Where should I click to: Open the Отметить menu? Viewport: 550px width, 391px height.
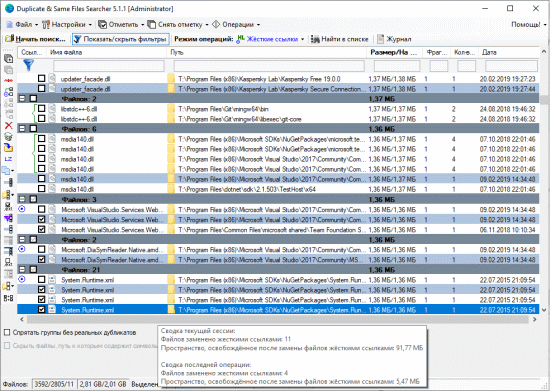click(121, 25)
